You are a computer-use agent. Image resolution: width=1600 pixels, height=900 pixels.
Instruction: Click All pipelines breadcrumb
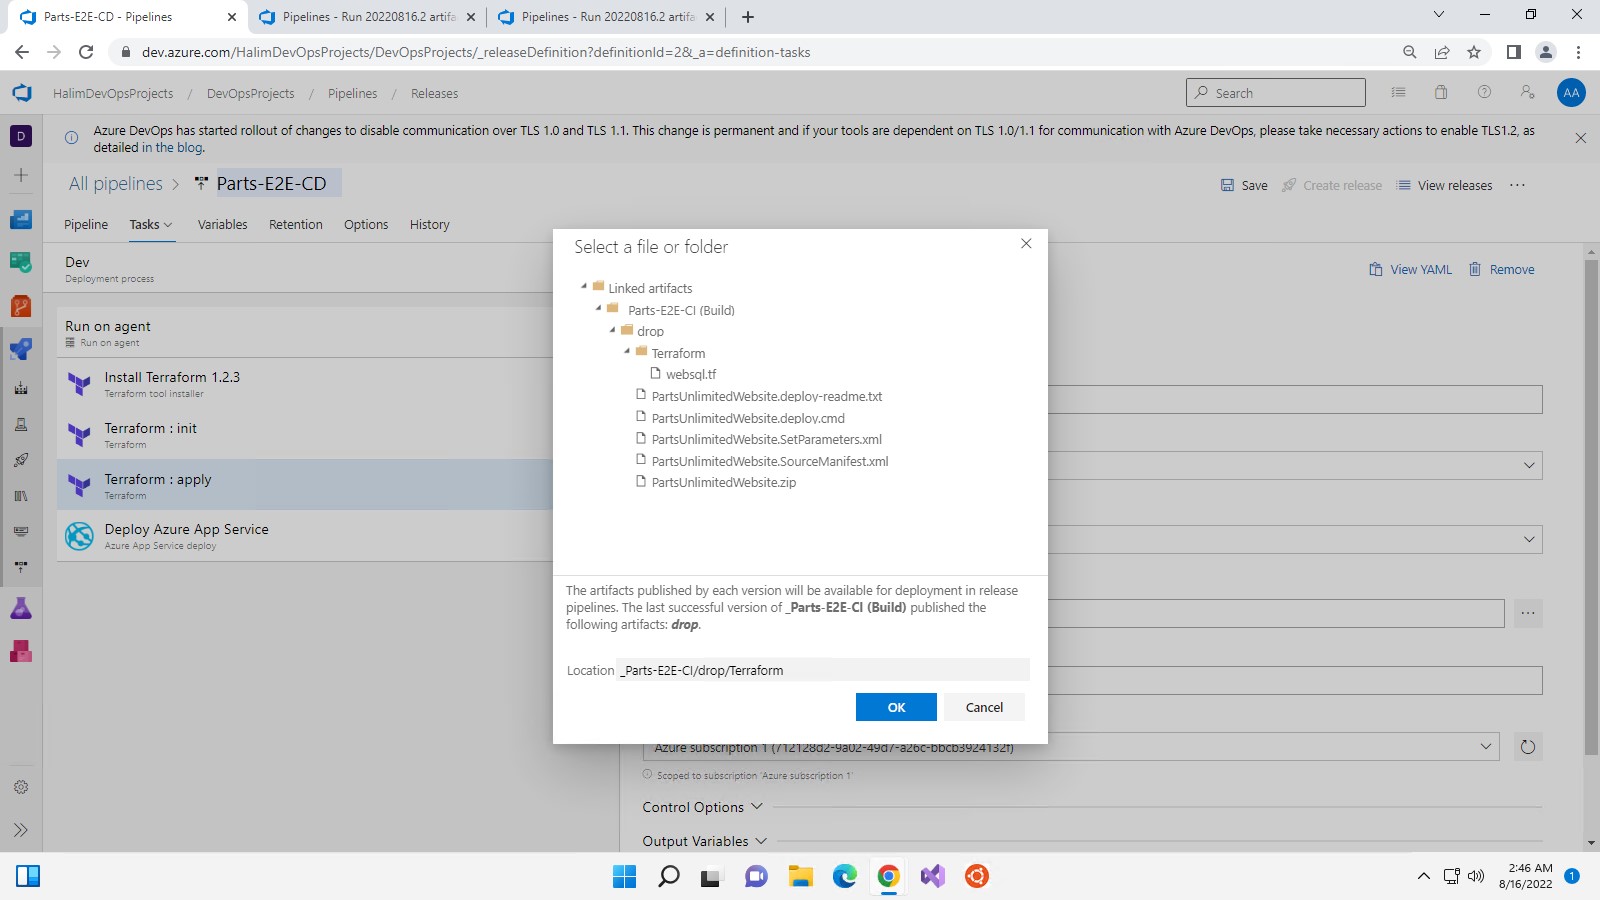pyautogui.click(x=116, y=183)
